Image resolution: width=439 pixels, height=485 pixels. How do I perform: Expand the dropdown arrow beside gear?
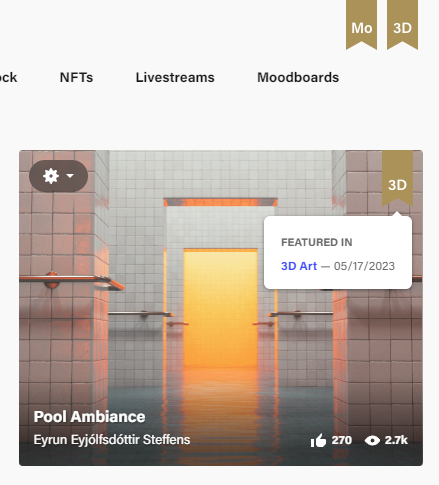tap(70, 176)
